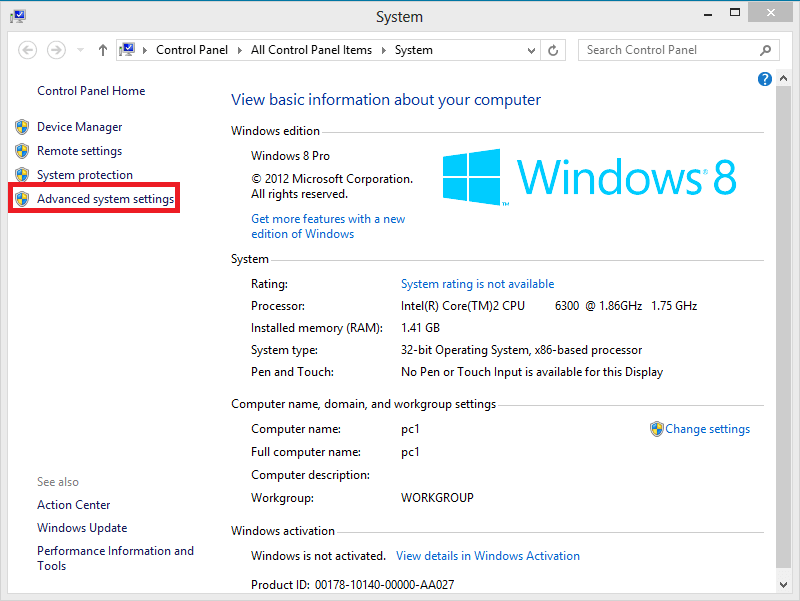Refresh the System page
The image size is (800, 601).
coord(553,50)
